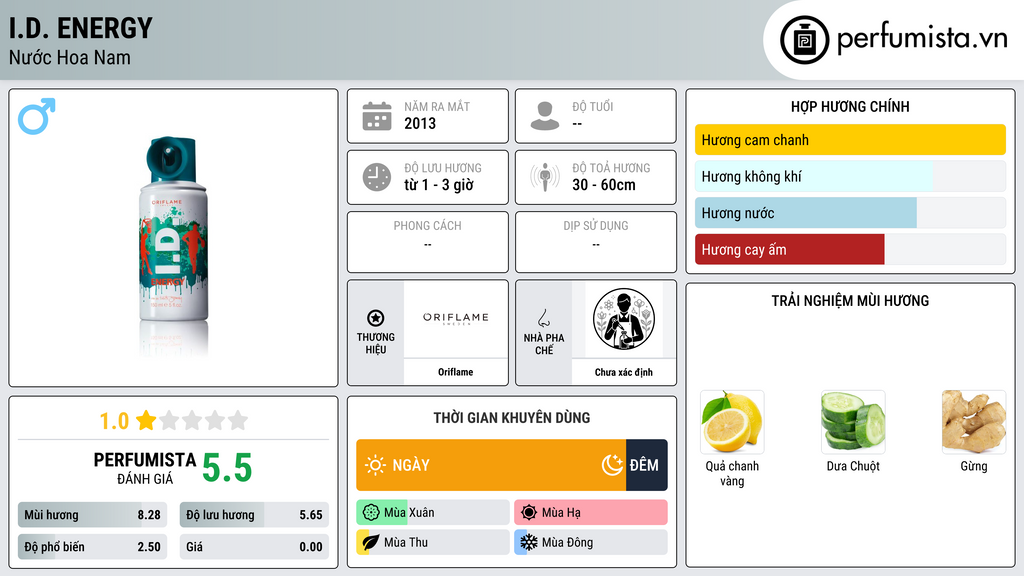The image size is (1024, 576).
Task: Click the Hương cam chanh accord bar
Action: (x=850, y=140)
